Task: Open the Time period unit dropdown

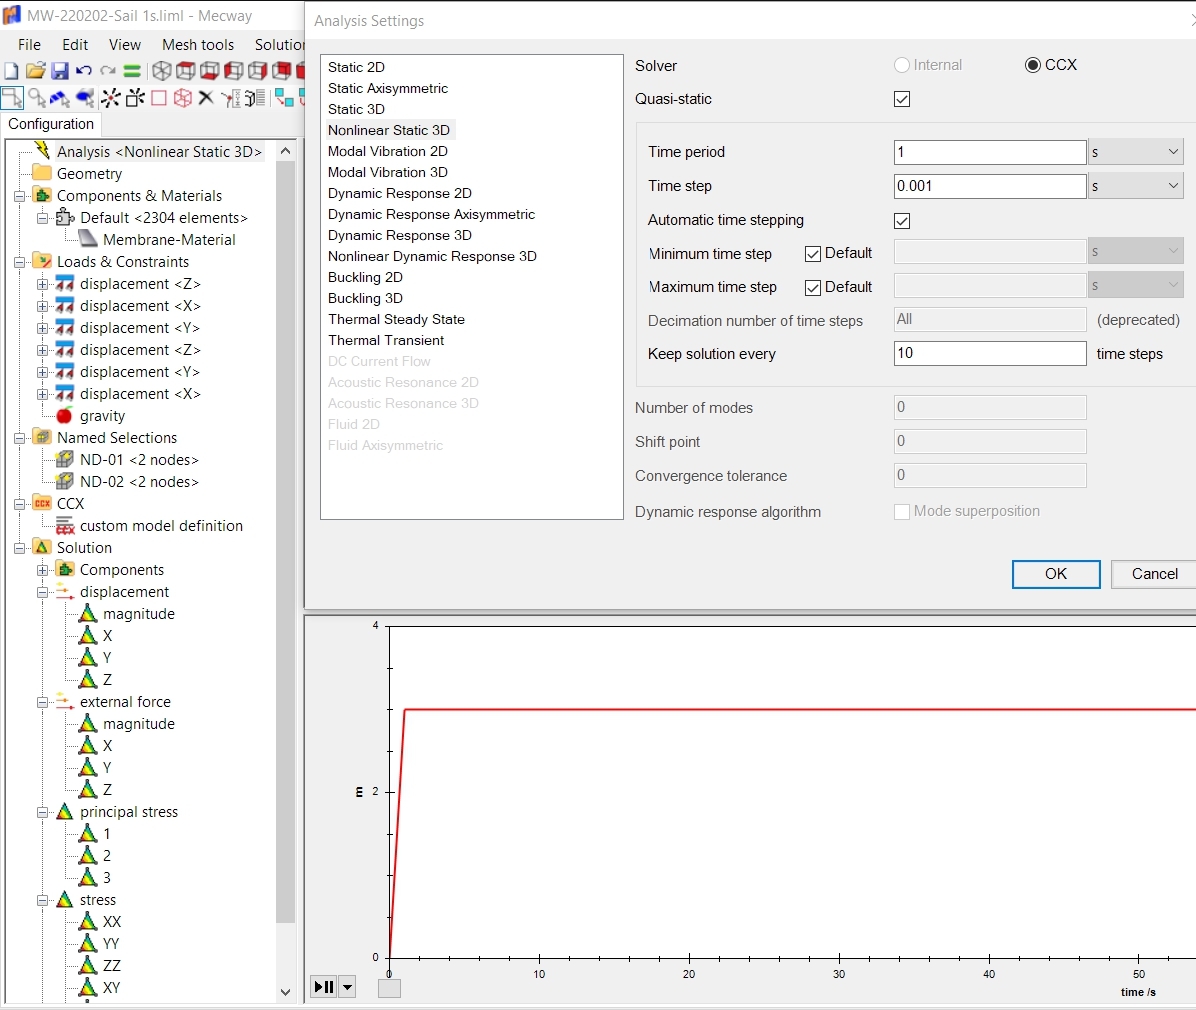Action: click(x=1136, y=152)
